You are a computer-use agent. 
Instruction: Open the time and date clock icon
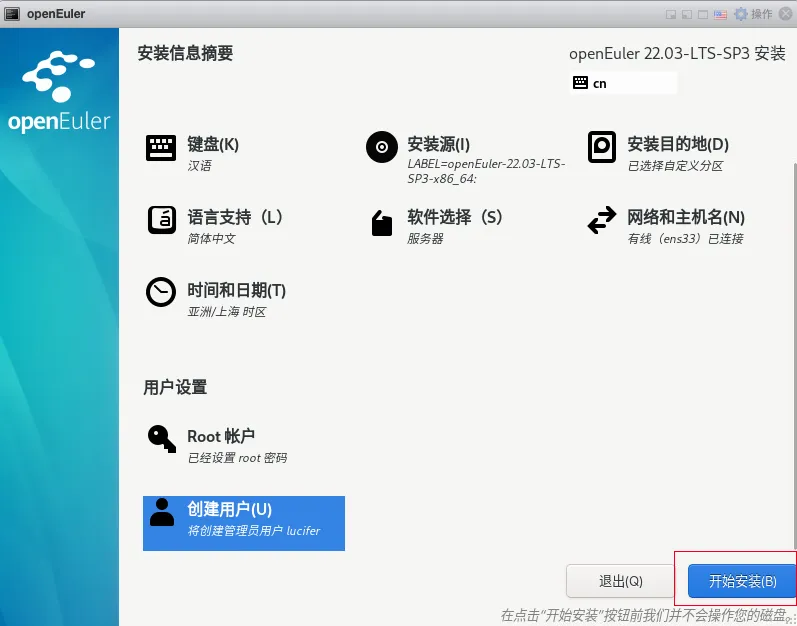click(x=161, y=292)
